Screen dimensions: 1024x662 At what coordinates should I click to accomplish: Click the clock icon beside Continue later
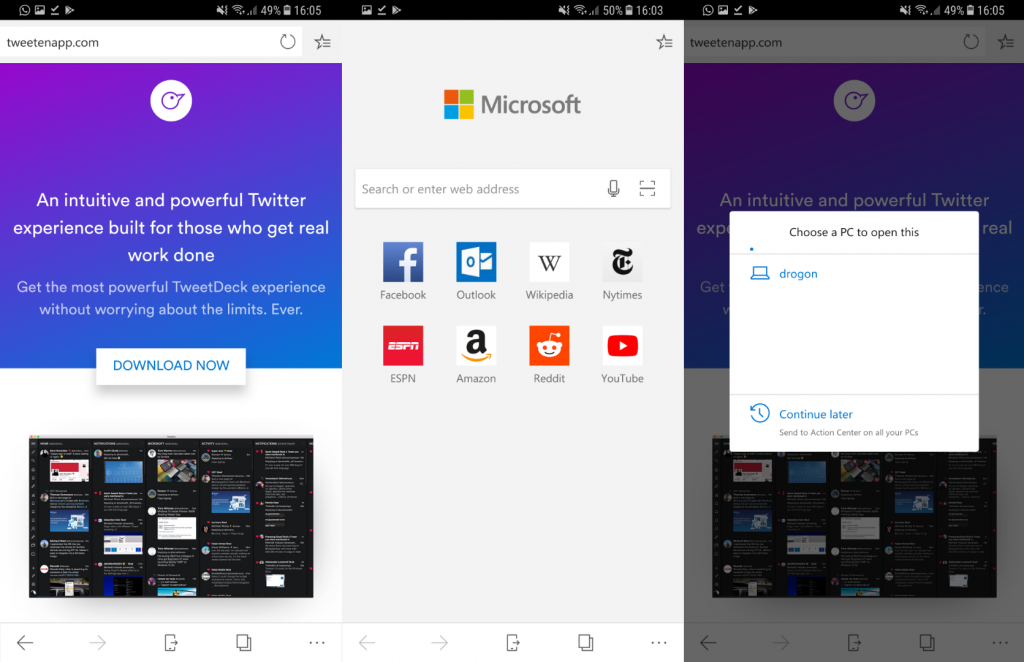click(760, 413)
